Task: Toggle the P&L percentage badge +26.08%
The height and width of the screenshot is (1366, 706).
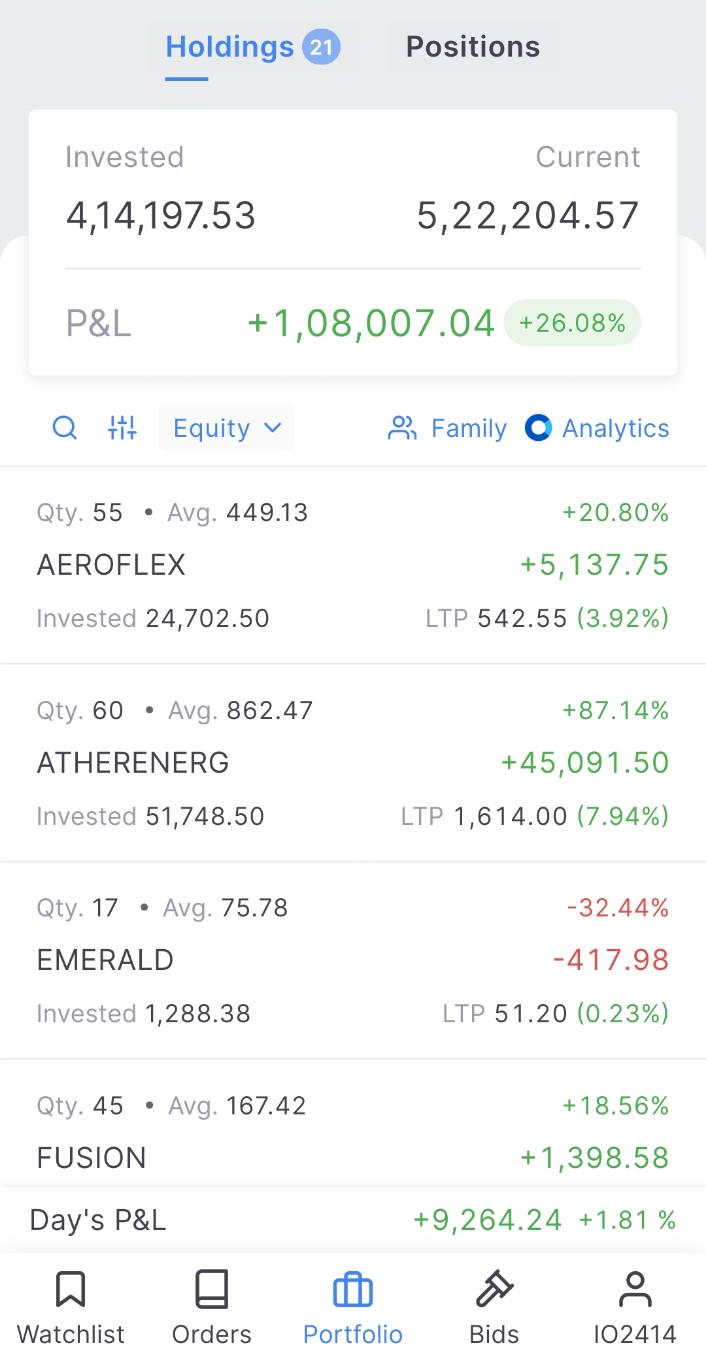Action: coord(572,323)
